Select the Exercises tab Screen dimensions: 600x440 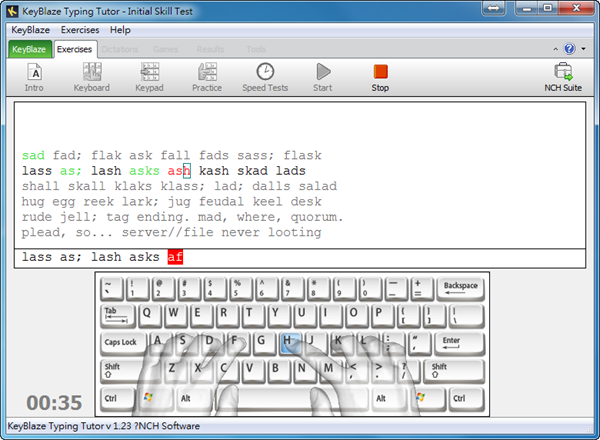(75, 49)
